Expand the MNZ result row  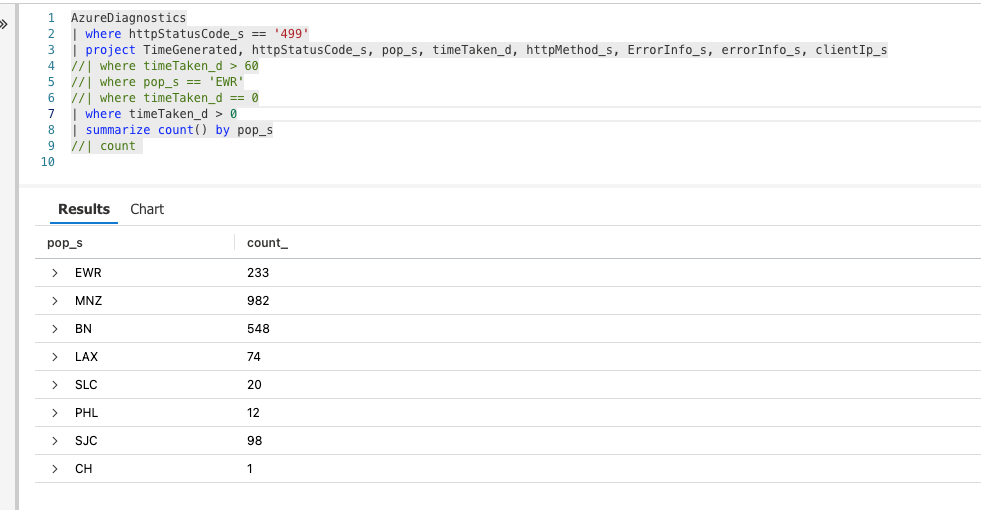click(x=55, y=301)
